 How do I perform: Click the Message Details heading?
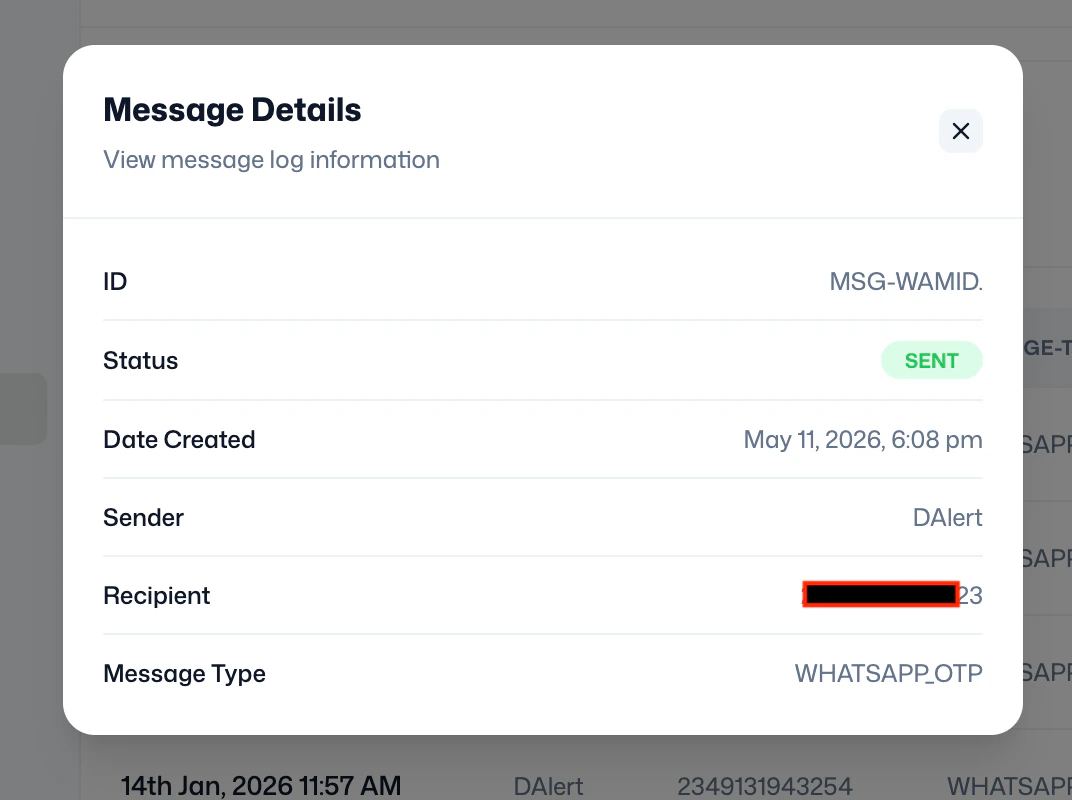(232, 110)
